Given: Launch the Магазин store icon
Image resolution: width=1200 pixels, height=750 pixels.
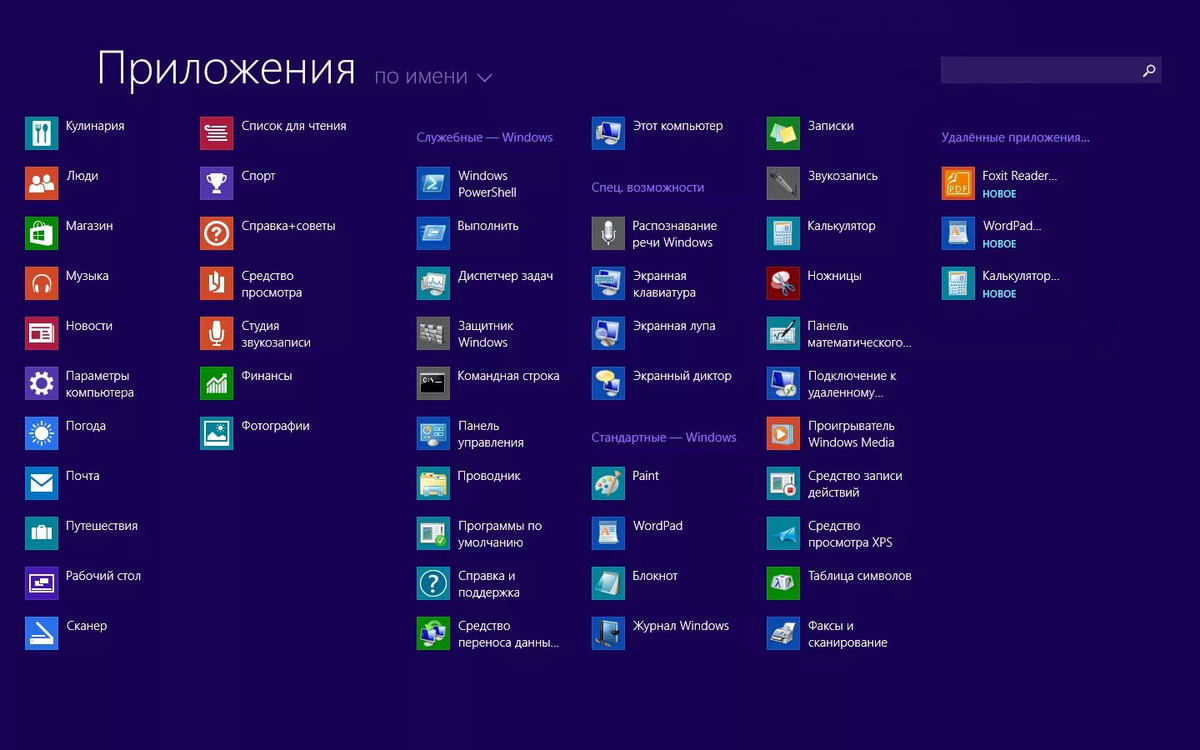Looking at the screenshot, I should point(41,233).
